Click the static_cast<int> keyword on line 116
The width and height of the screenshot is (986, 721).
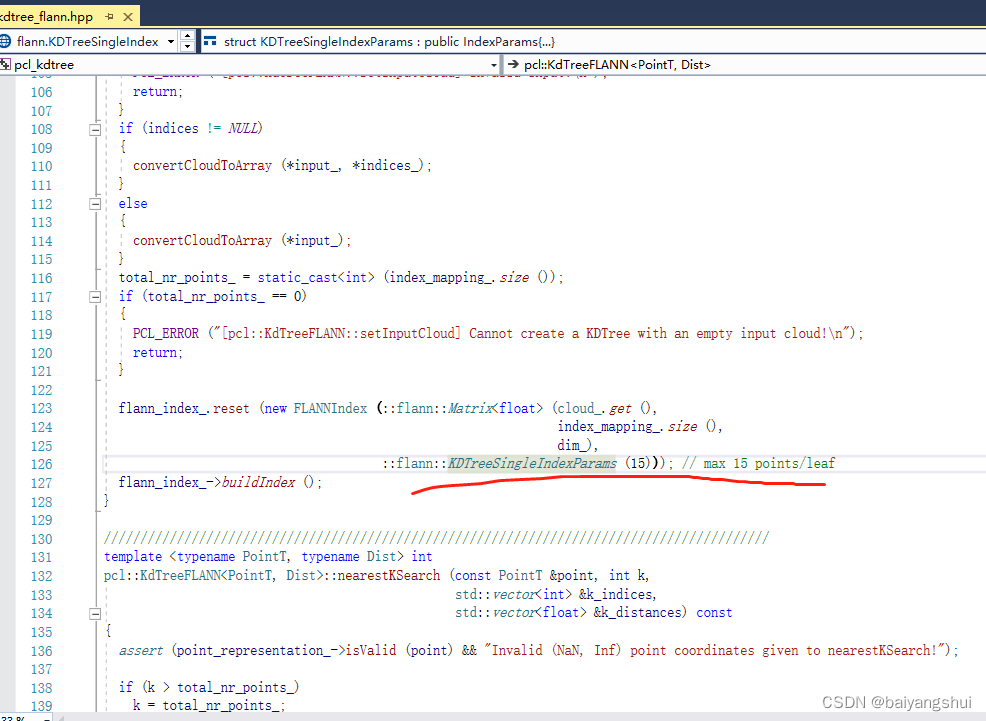(316, 278)
